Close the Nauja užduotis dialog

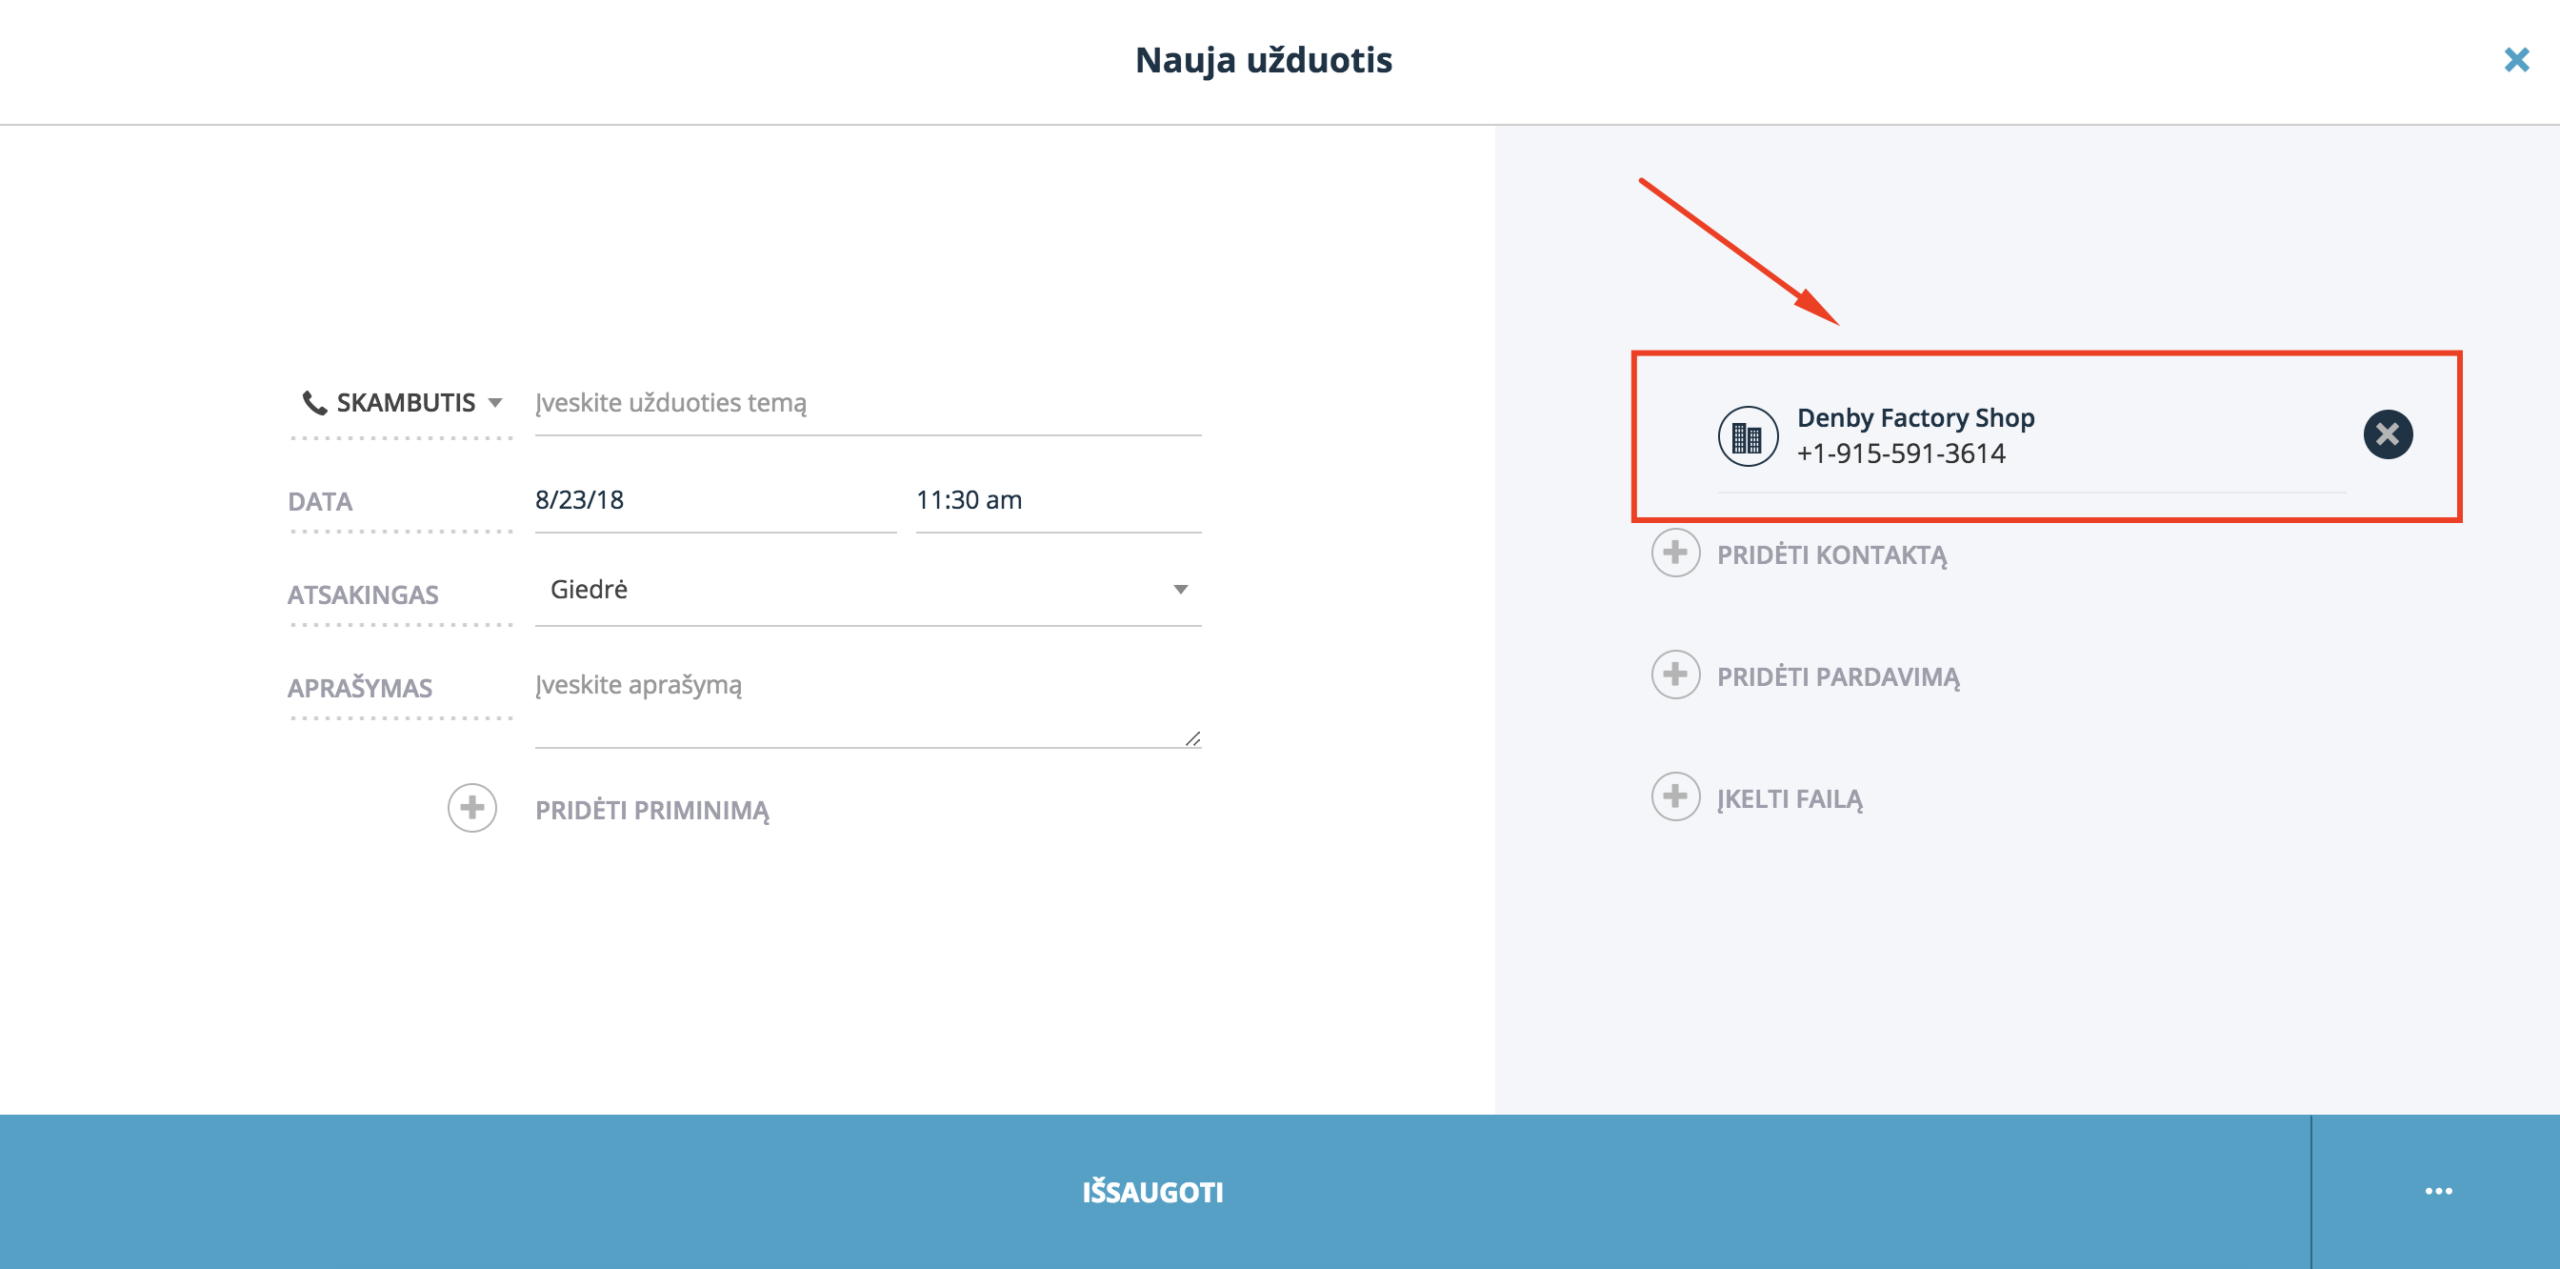2516,60
